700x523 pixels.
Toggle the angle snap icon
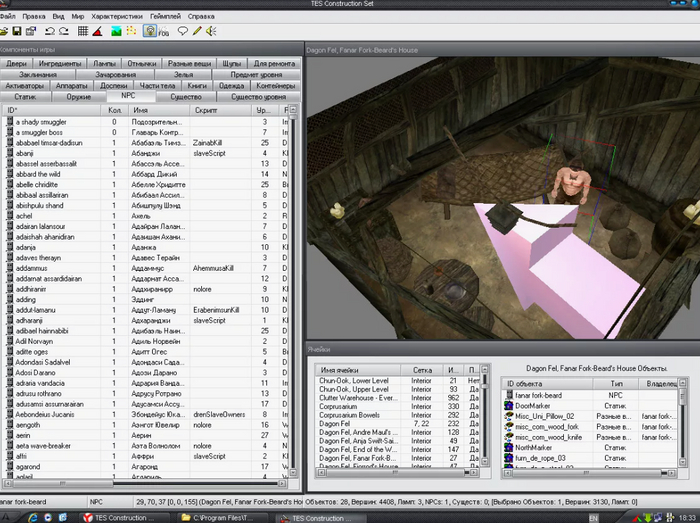coord(98,31)
